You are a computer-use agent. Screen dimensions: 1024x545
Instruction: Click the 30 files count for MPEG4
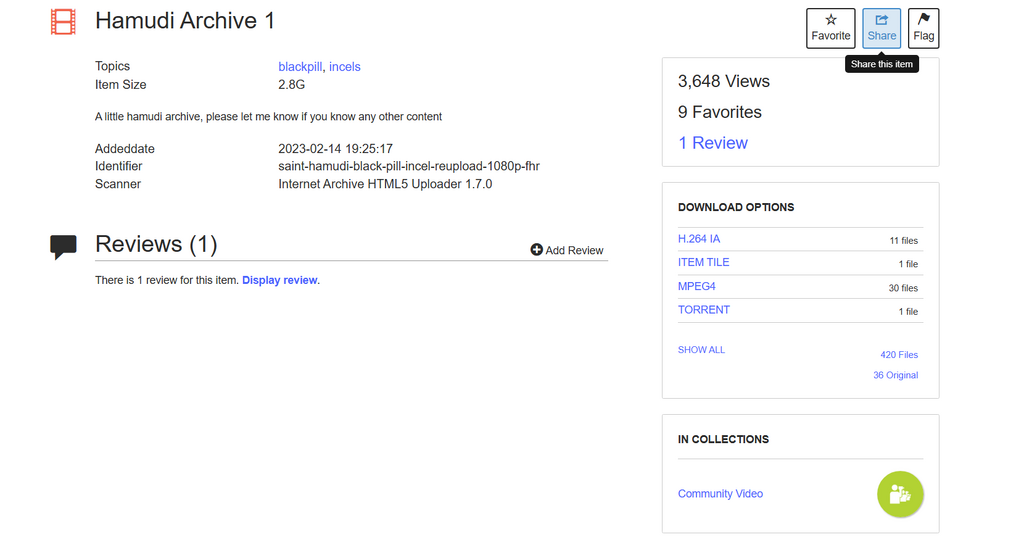(903, 288)
